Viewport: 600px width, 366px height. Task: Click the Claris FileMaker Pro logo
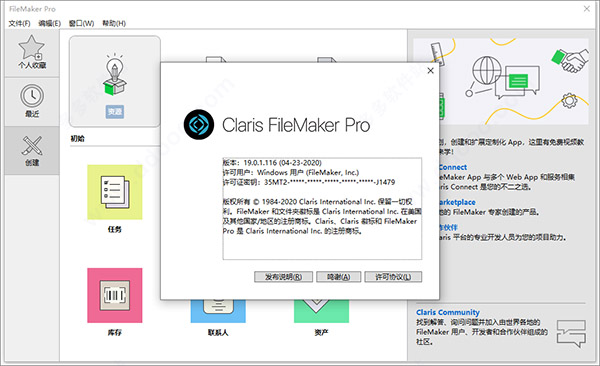pyautogui.click(x=199, y=125)
